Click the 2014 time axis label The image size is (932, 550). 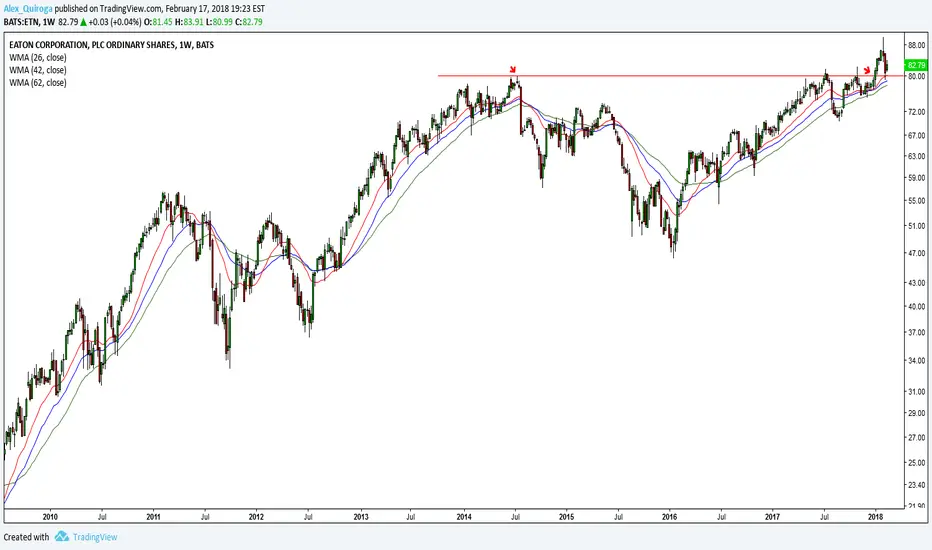tap(464, 517)
